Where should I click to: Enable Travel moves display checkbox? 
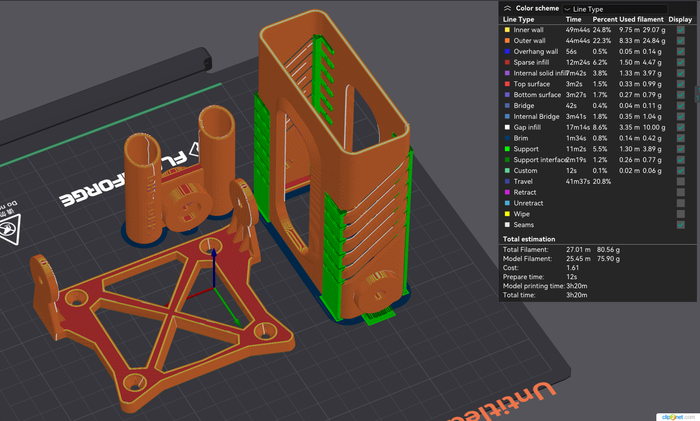(x=680, y=181)
